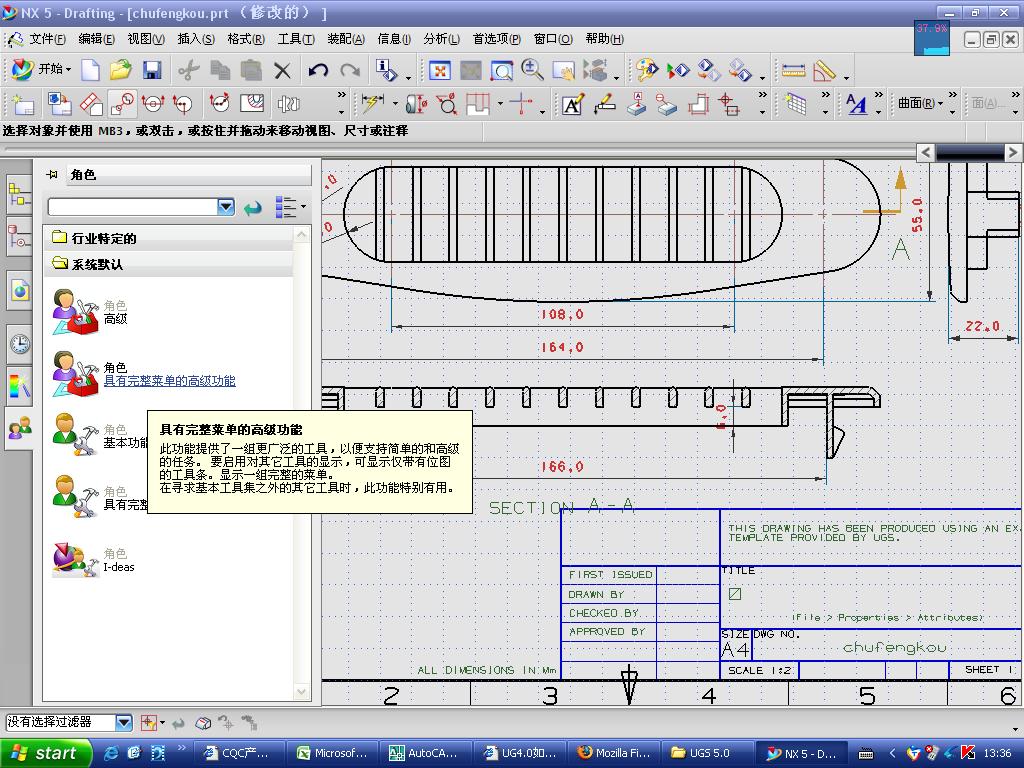Click the Delete X icon in toolbar
The image size is (1024, 768).
(283, 70)
